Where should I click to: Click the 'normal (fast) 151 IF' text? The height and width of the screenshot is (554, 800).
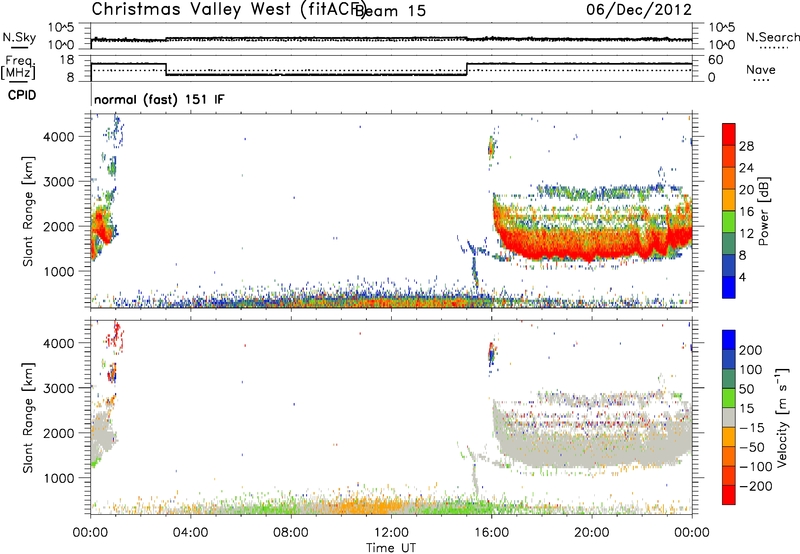(x=159, y=99)
